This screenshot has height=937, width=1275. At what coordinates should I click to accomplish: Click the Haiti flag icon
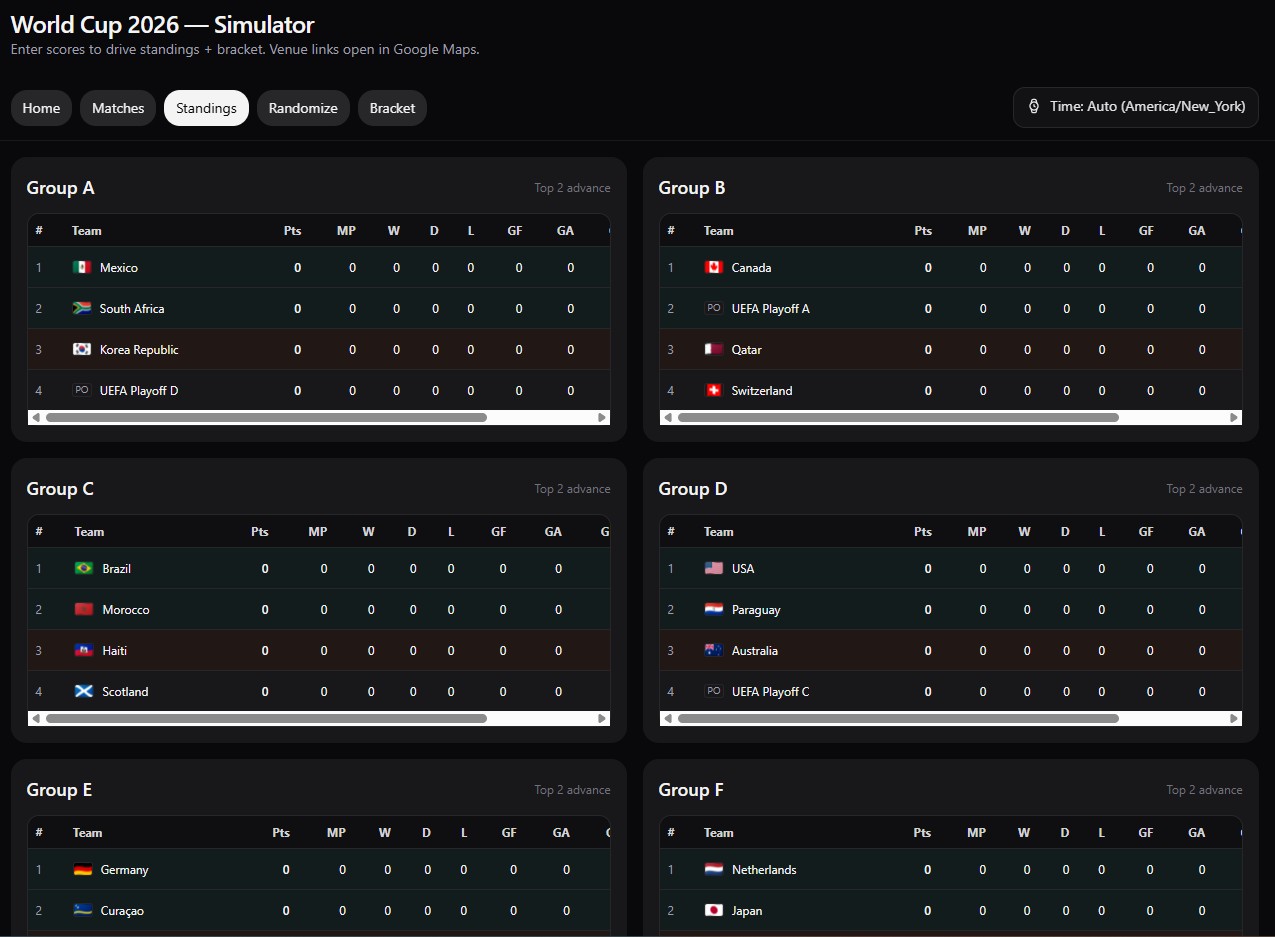[x=84, y=650]
